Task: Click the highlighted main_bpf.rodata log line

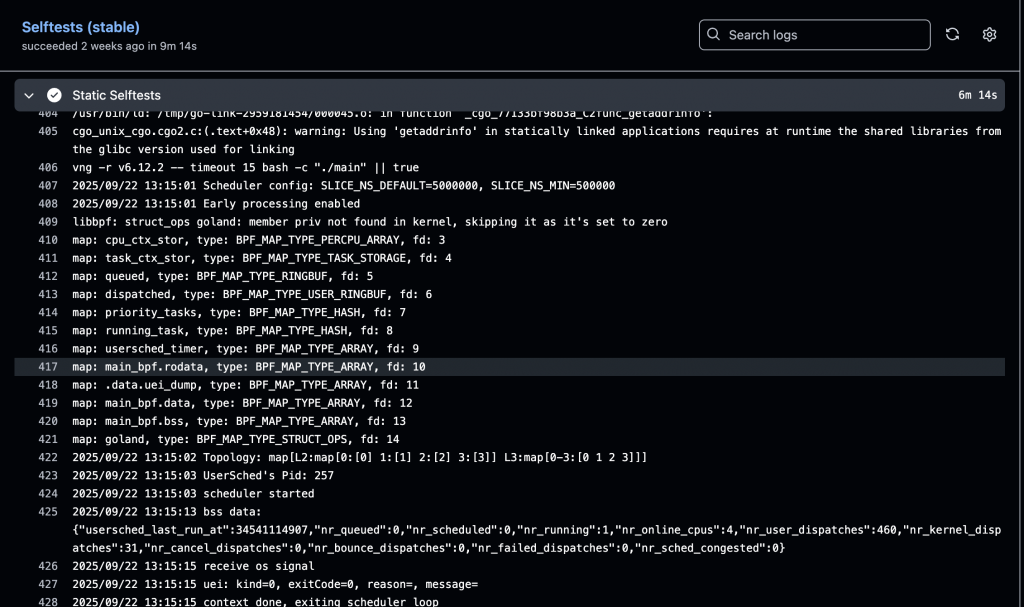Action: 249,367
